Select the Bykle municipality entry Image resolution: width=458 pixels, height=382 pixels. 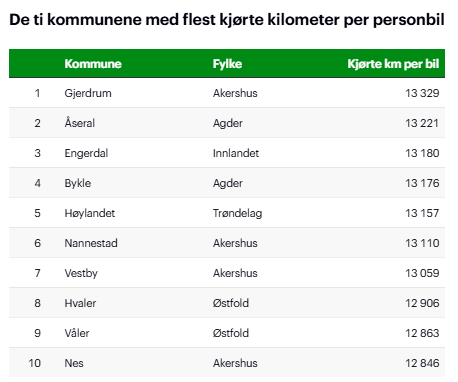coord(78,183)
